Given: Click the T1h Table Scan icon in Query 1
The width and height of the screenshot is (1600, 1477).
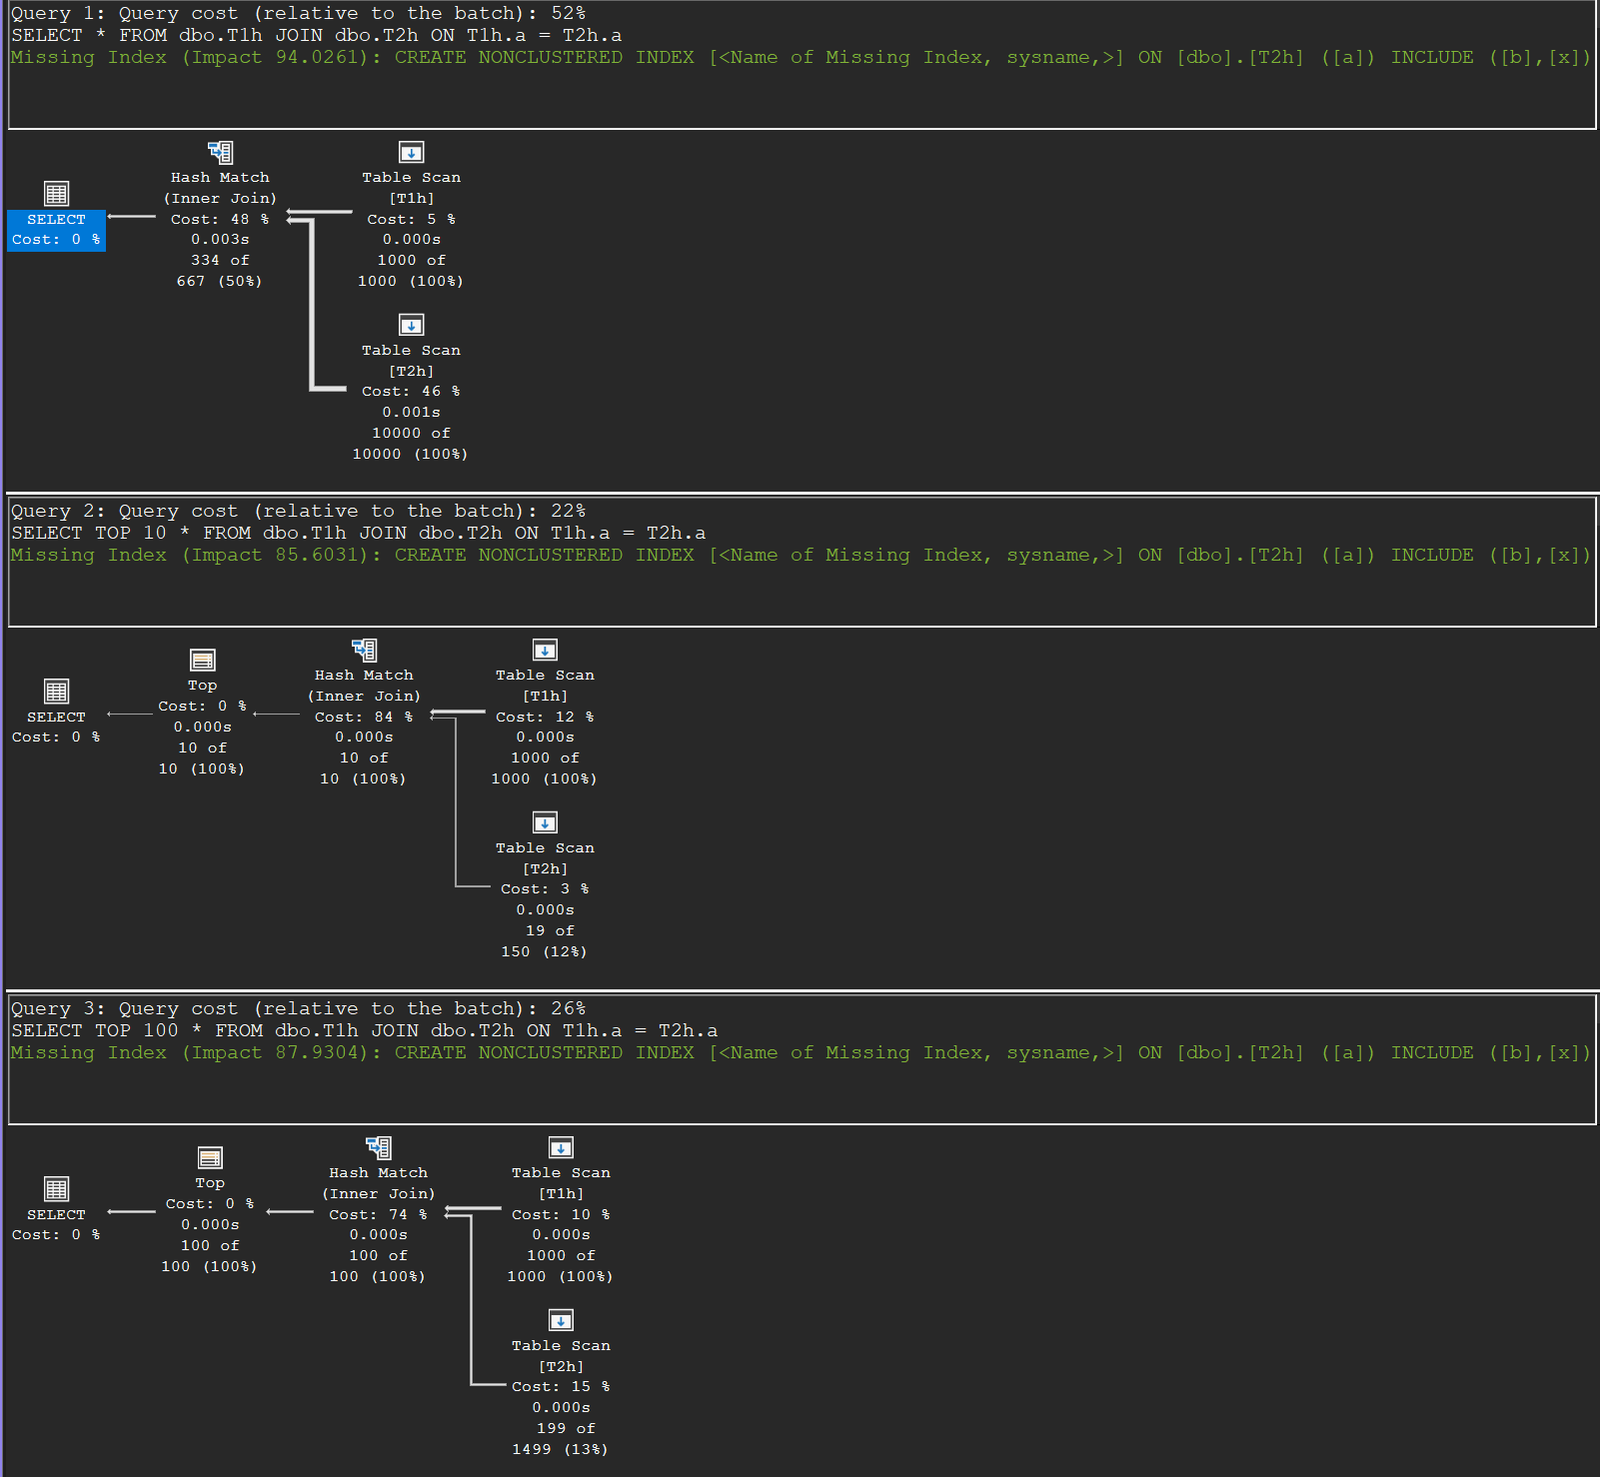Looking at the screenshot, I should pos(411,152).
